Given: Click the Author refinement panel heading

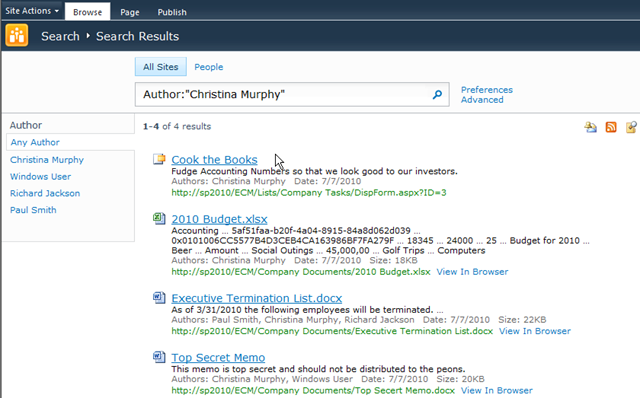Looking at the screenshot, I should [x=26, y=125].
